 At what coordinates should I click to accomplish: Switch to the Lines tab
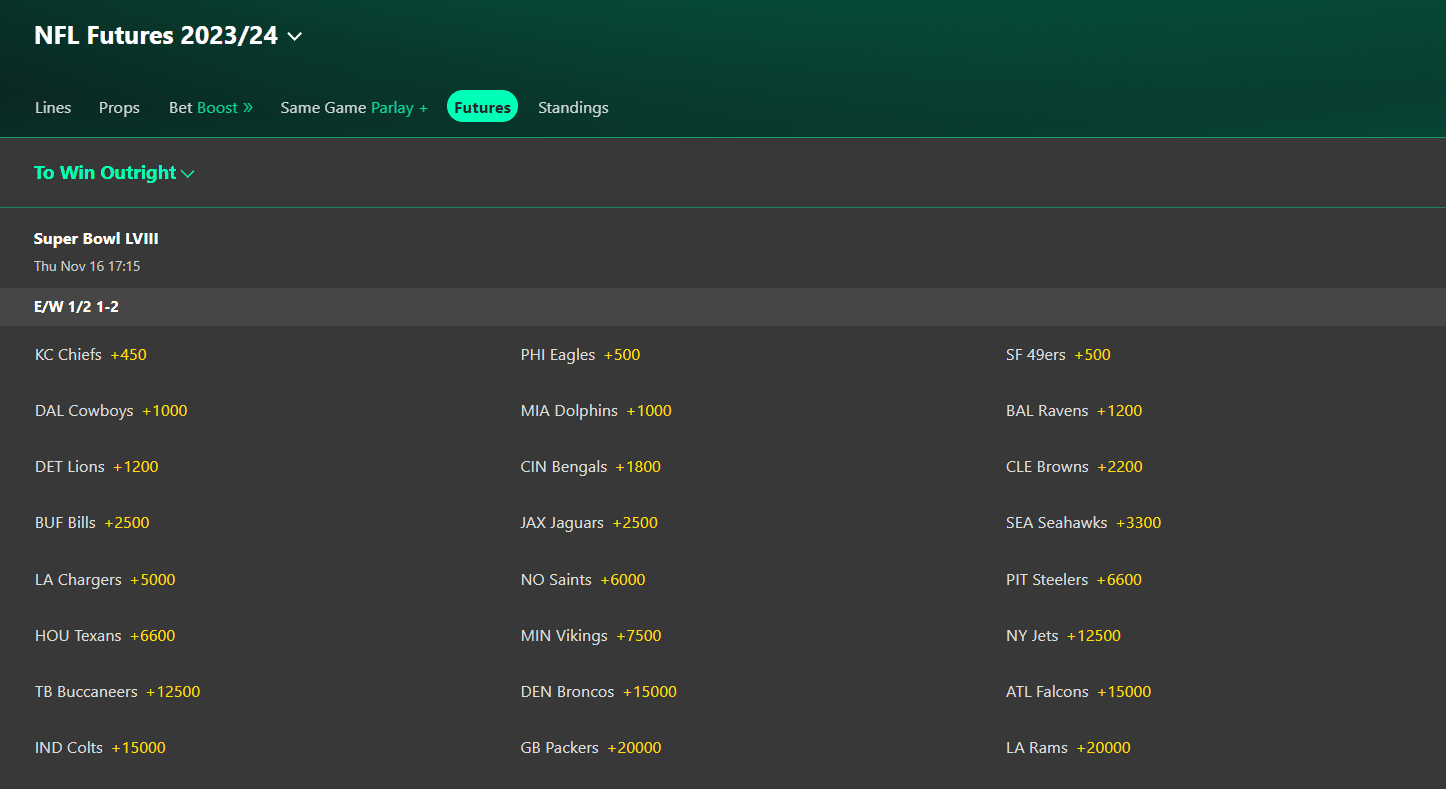(53, 107)
